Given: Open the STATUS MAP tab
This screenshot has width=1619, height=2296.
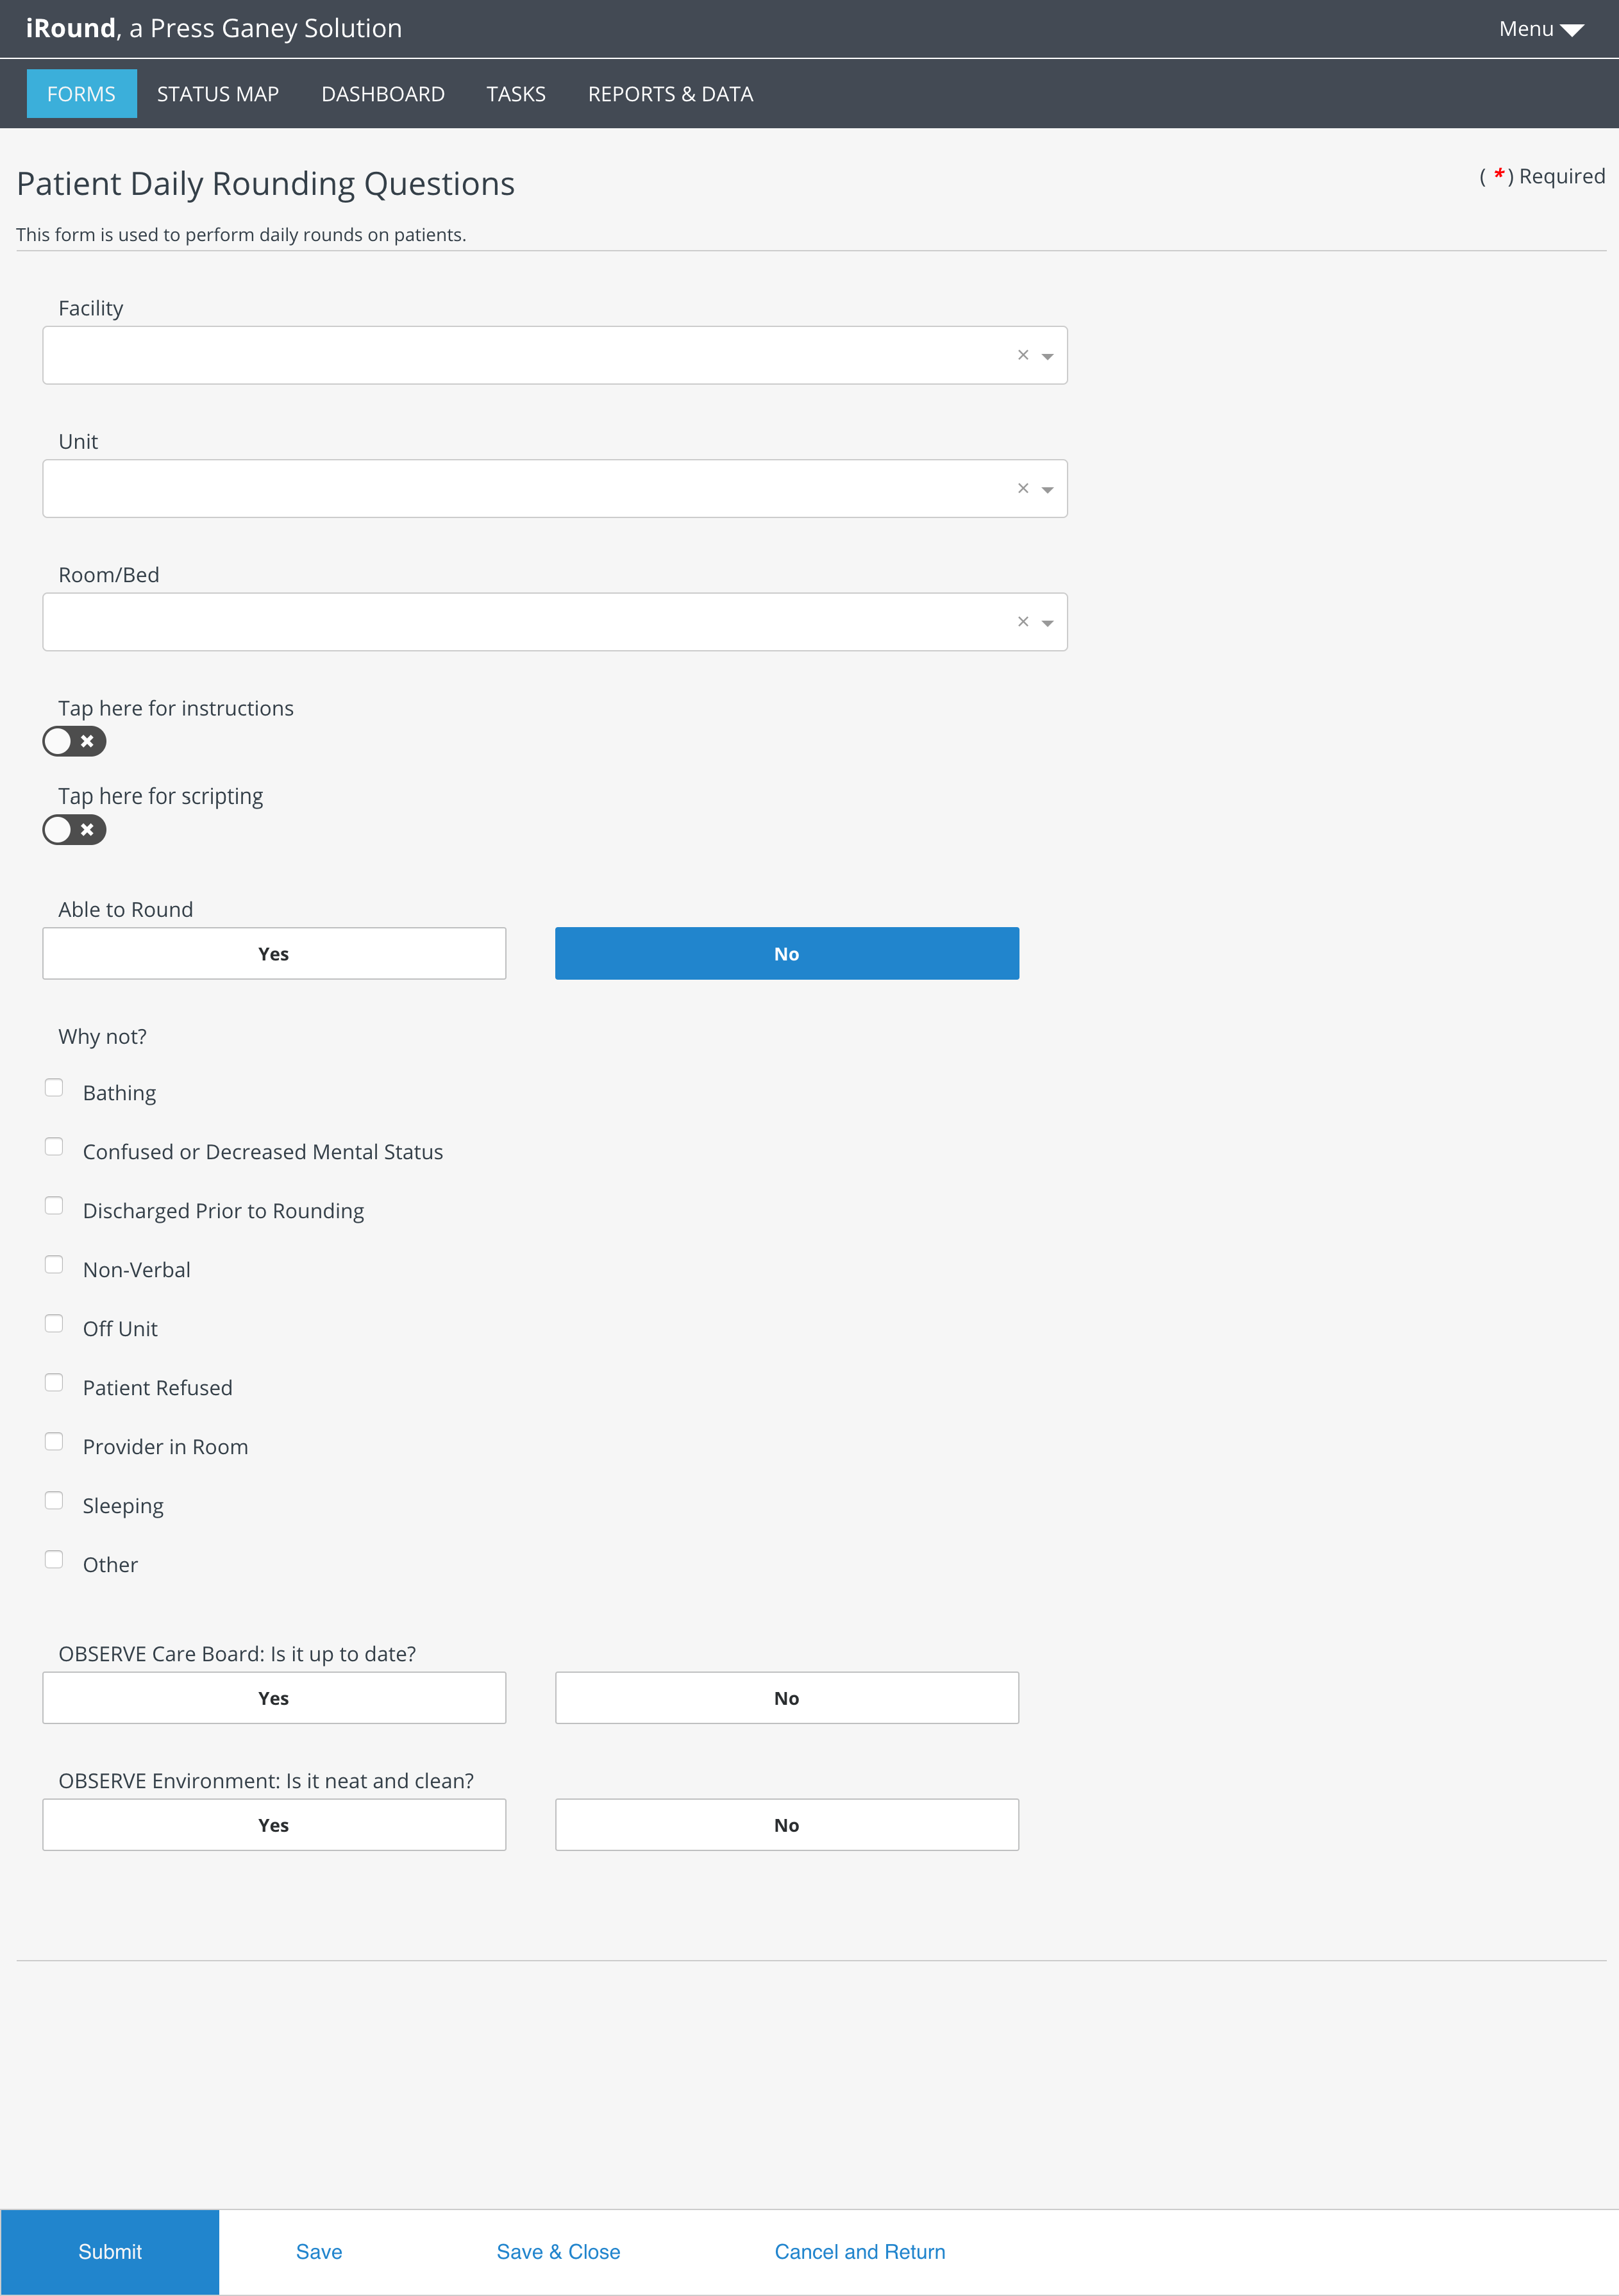Looking at the screenshot, I should coord(218,94).
